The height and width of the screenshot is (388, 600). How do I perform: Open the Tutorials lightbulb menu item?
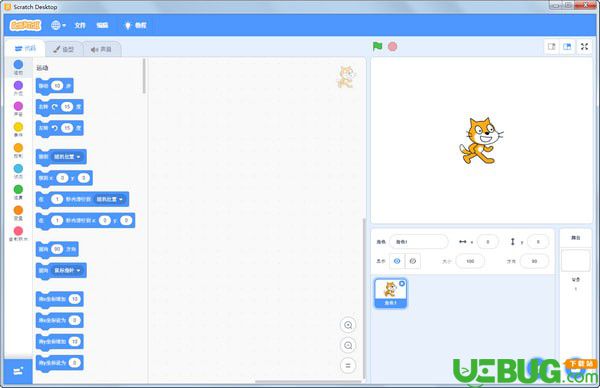click(135, 25)
